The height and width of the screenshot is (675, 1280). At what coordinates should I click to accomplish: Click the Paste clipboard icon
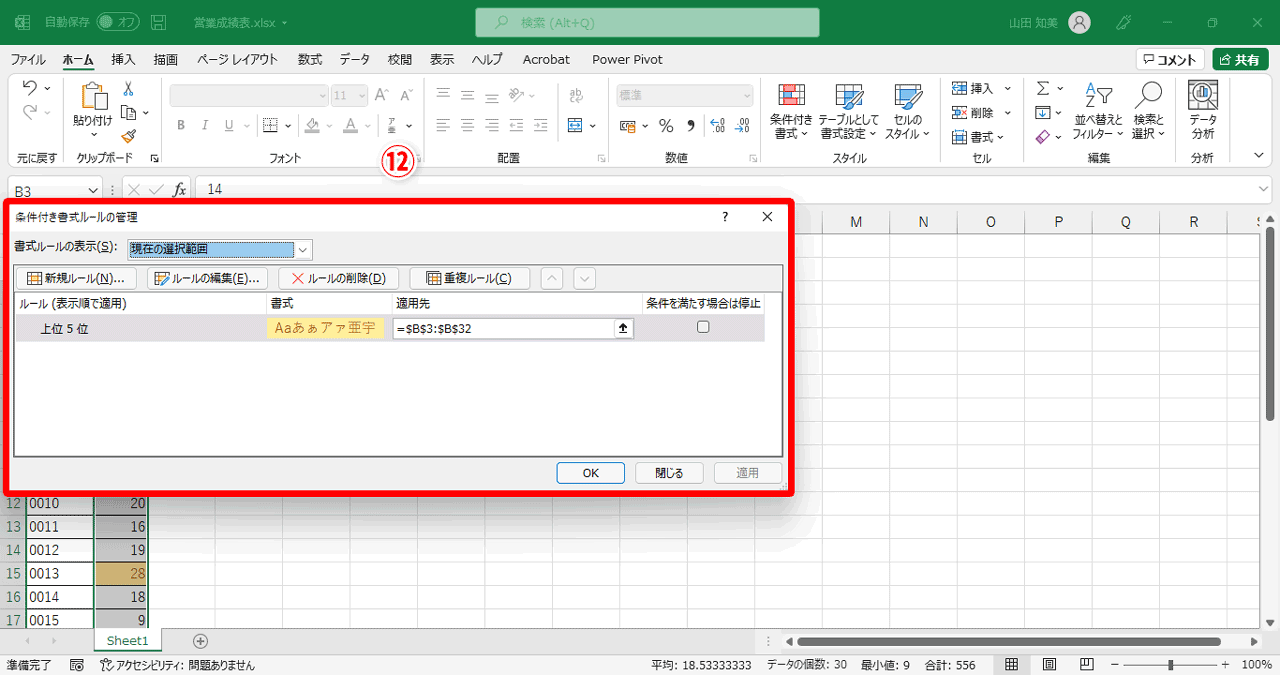pyautogui.click(x=93, y=97)
